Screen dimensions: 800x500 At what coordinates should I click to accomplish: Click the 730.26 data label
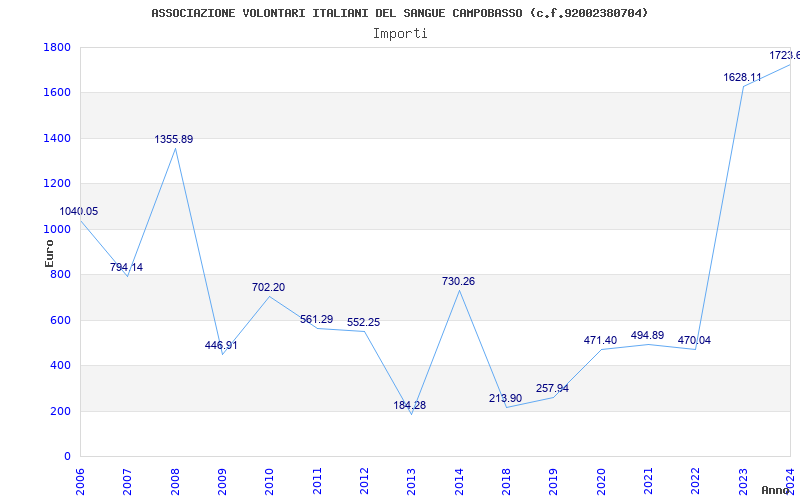pyautogui.click(x=458, y=281)
